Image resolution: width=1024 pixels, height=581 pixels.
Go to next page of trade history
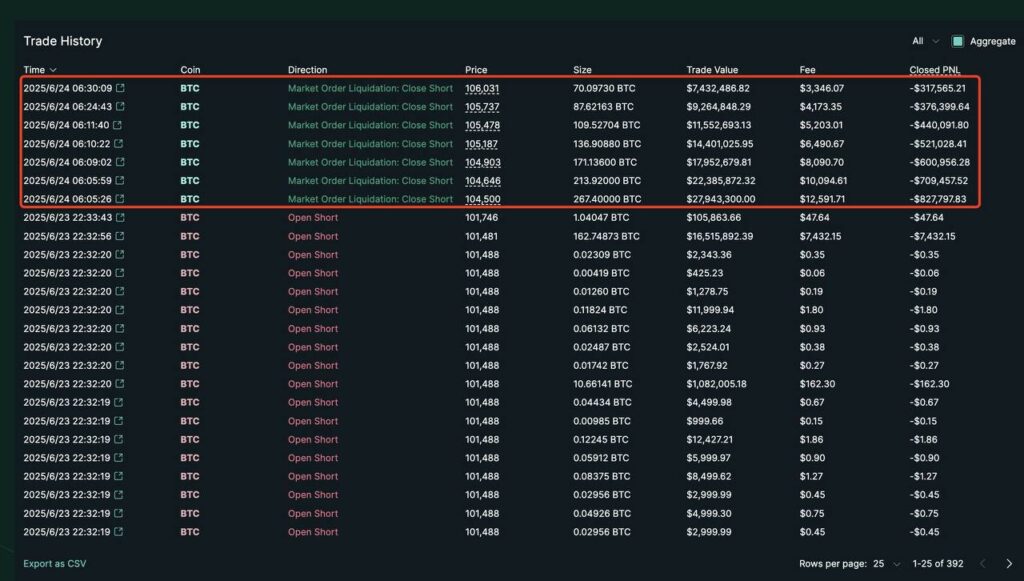click(x=1008, y=564)
